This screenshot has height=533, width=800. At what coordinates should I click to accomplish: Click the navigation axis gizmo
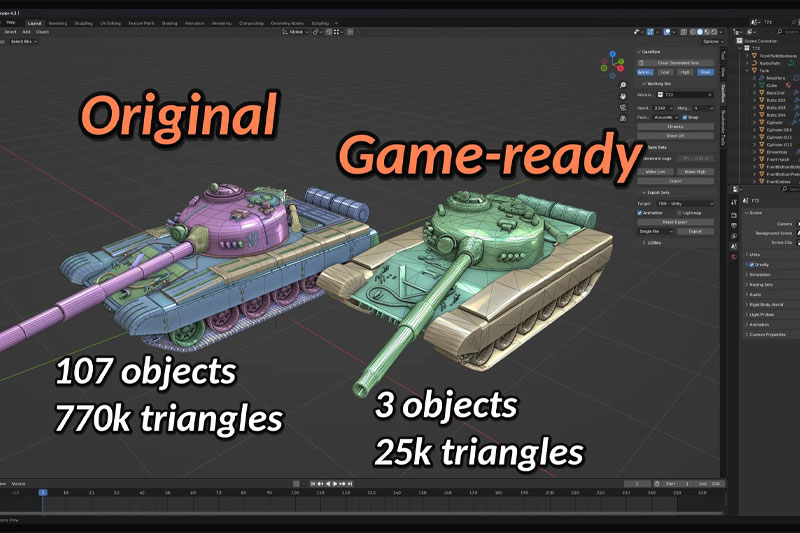coord(613,65)
